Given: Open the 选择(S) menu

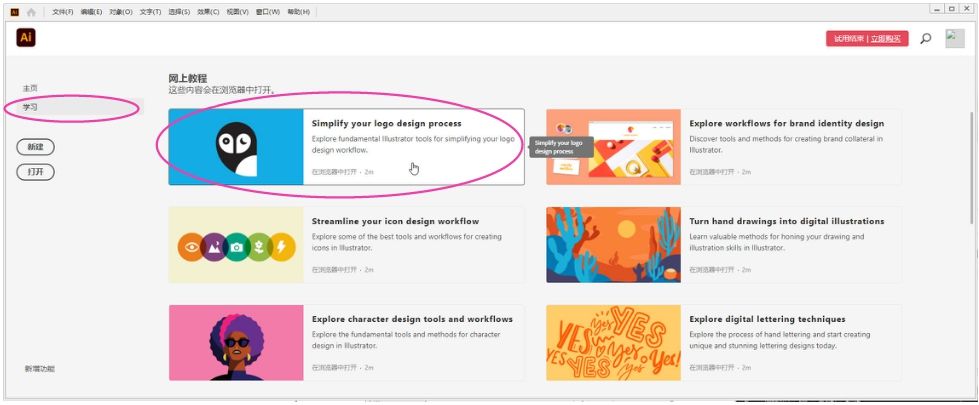Looking at the screenshot, I should [179, 12].
